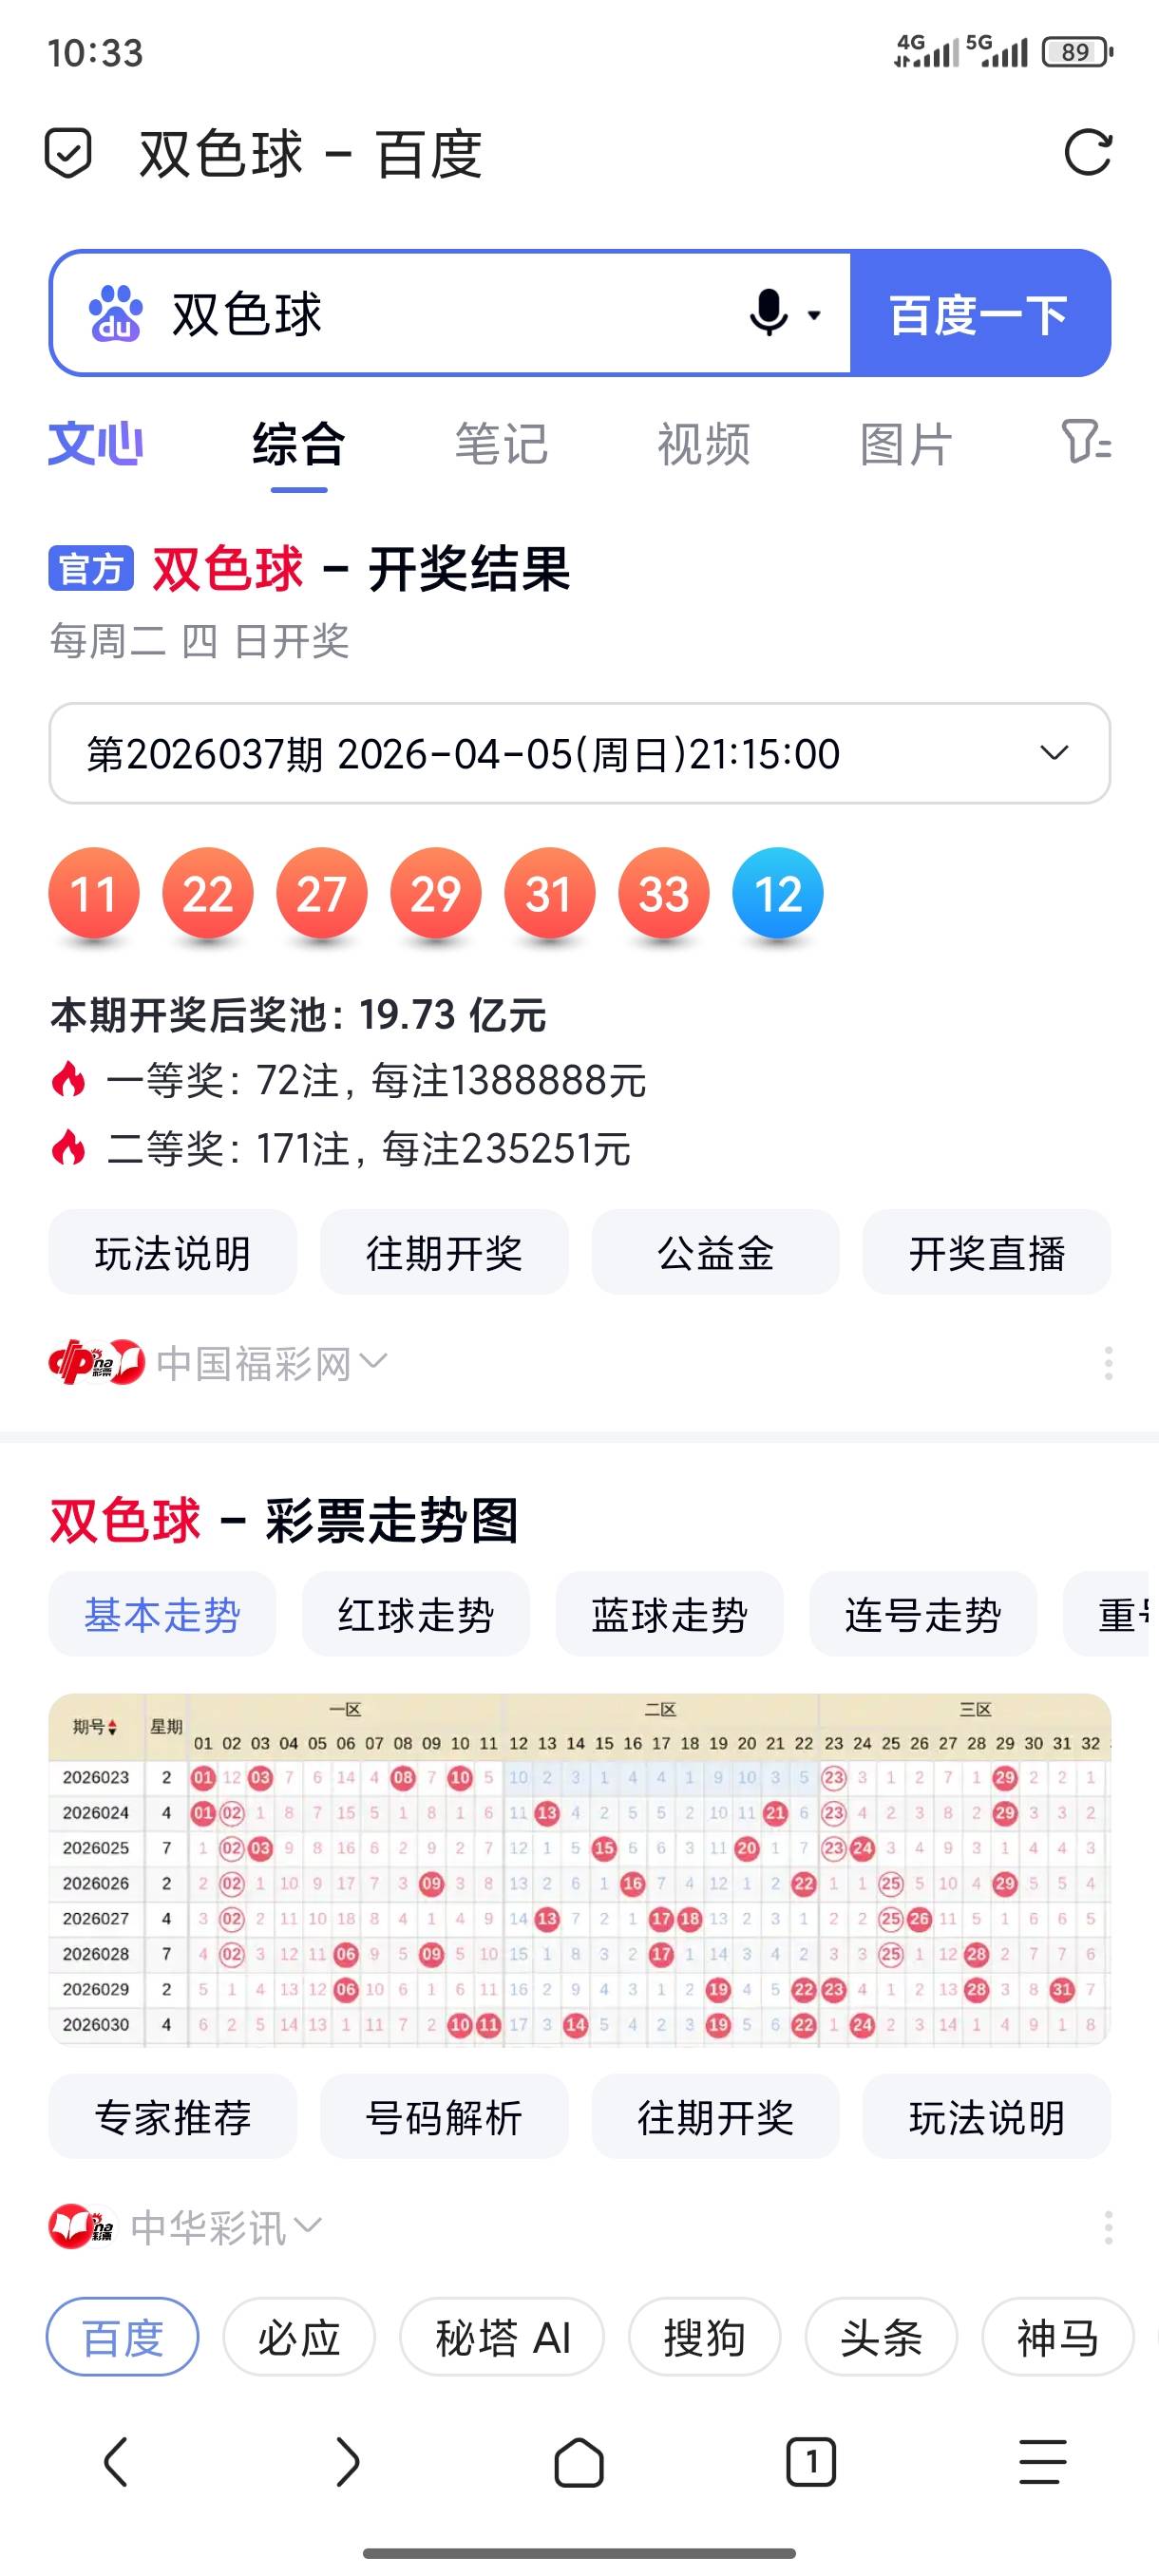Tap the red ball number 27
Viewport: 1159px width, 2576px height.
click(x=322, y=893)
